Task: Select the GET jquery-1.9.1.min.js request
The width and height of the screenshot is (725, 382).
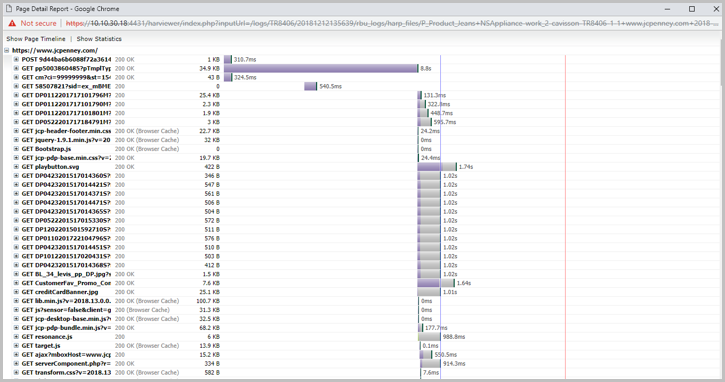Action: tap(66, 140)
